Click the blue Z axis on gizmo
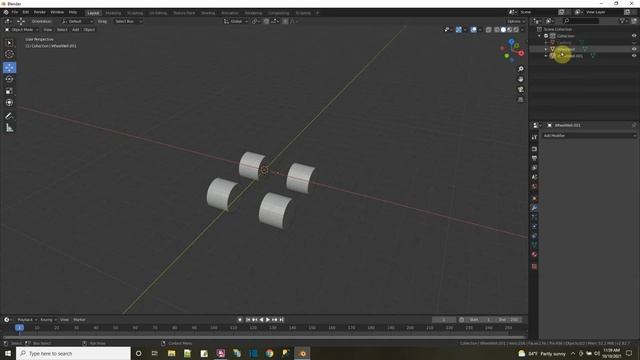The width and height of the screenshot is (640, 360). point(511,42)
